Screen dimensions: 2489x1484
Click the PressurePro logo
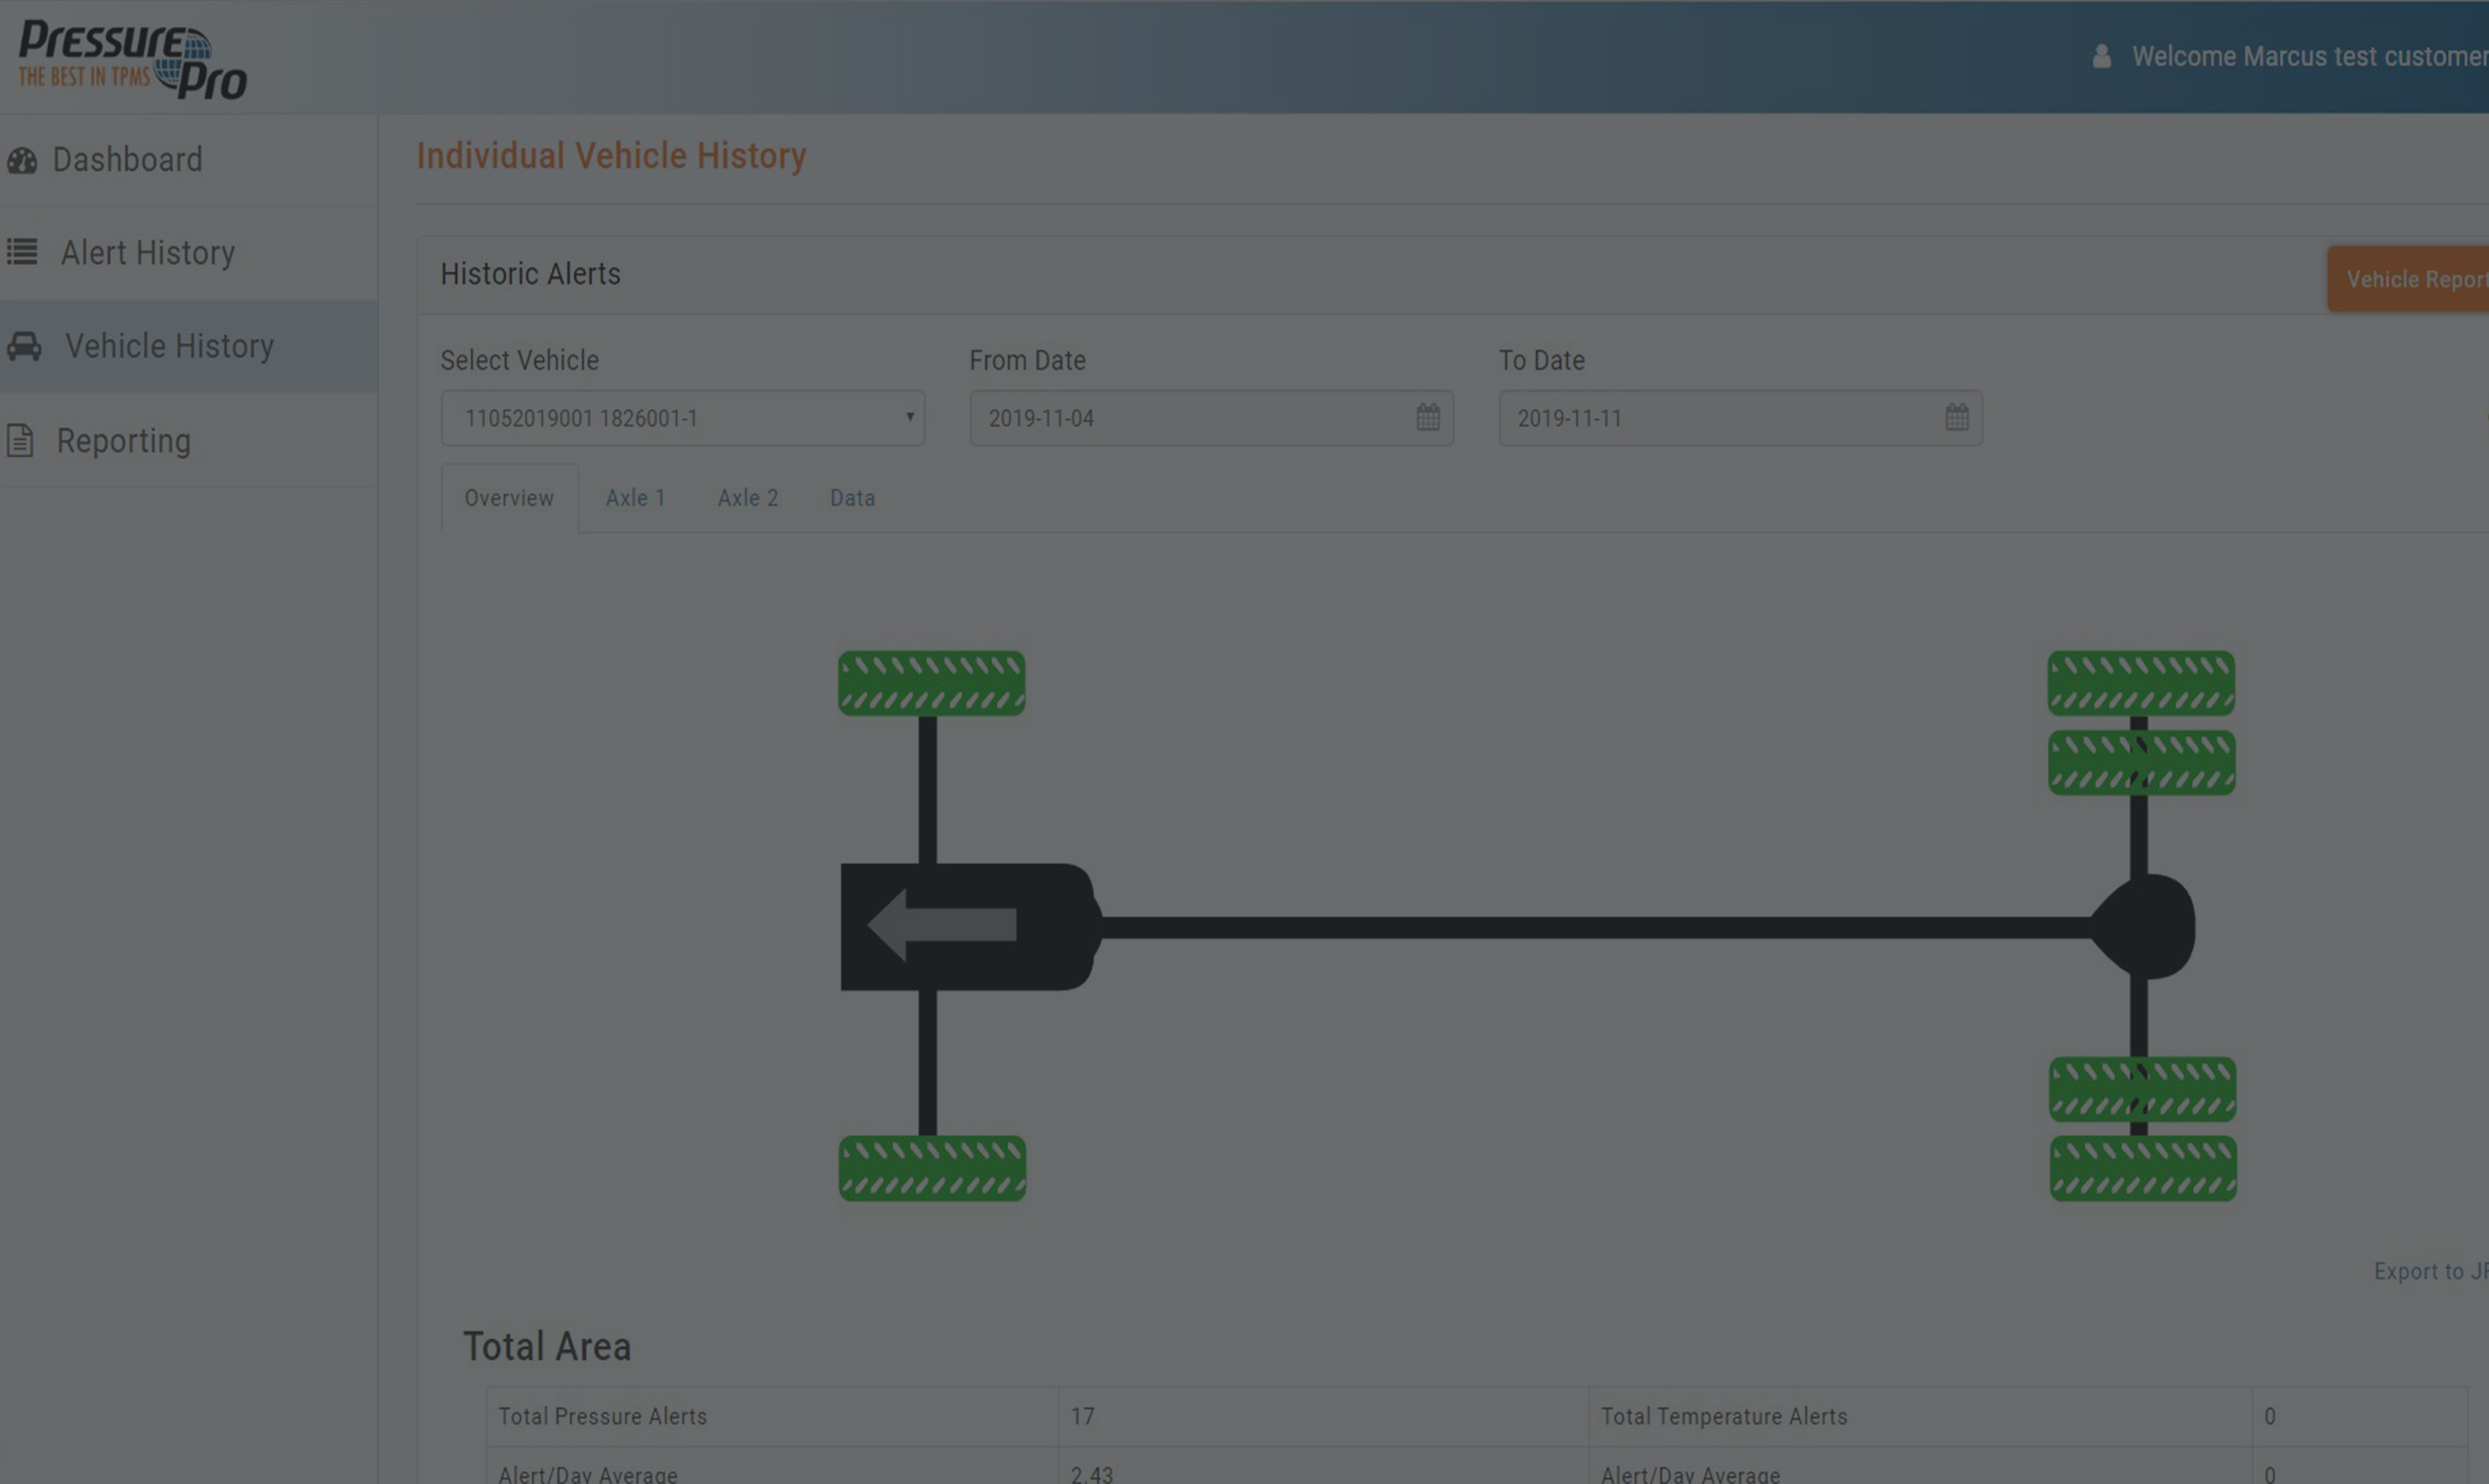tap(132, 59)
